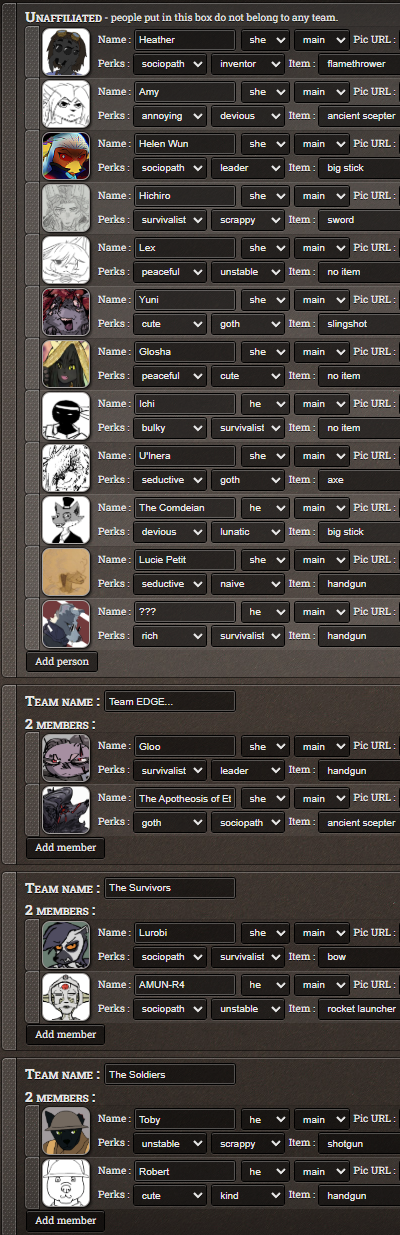Open Toby's scrappy perk dropdown

coord(247,1144)
